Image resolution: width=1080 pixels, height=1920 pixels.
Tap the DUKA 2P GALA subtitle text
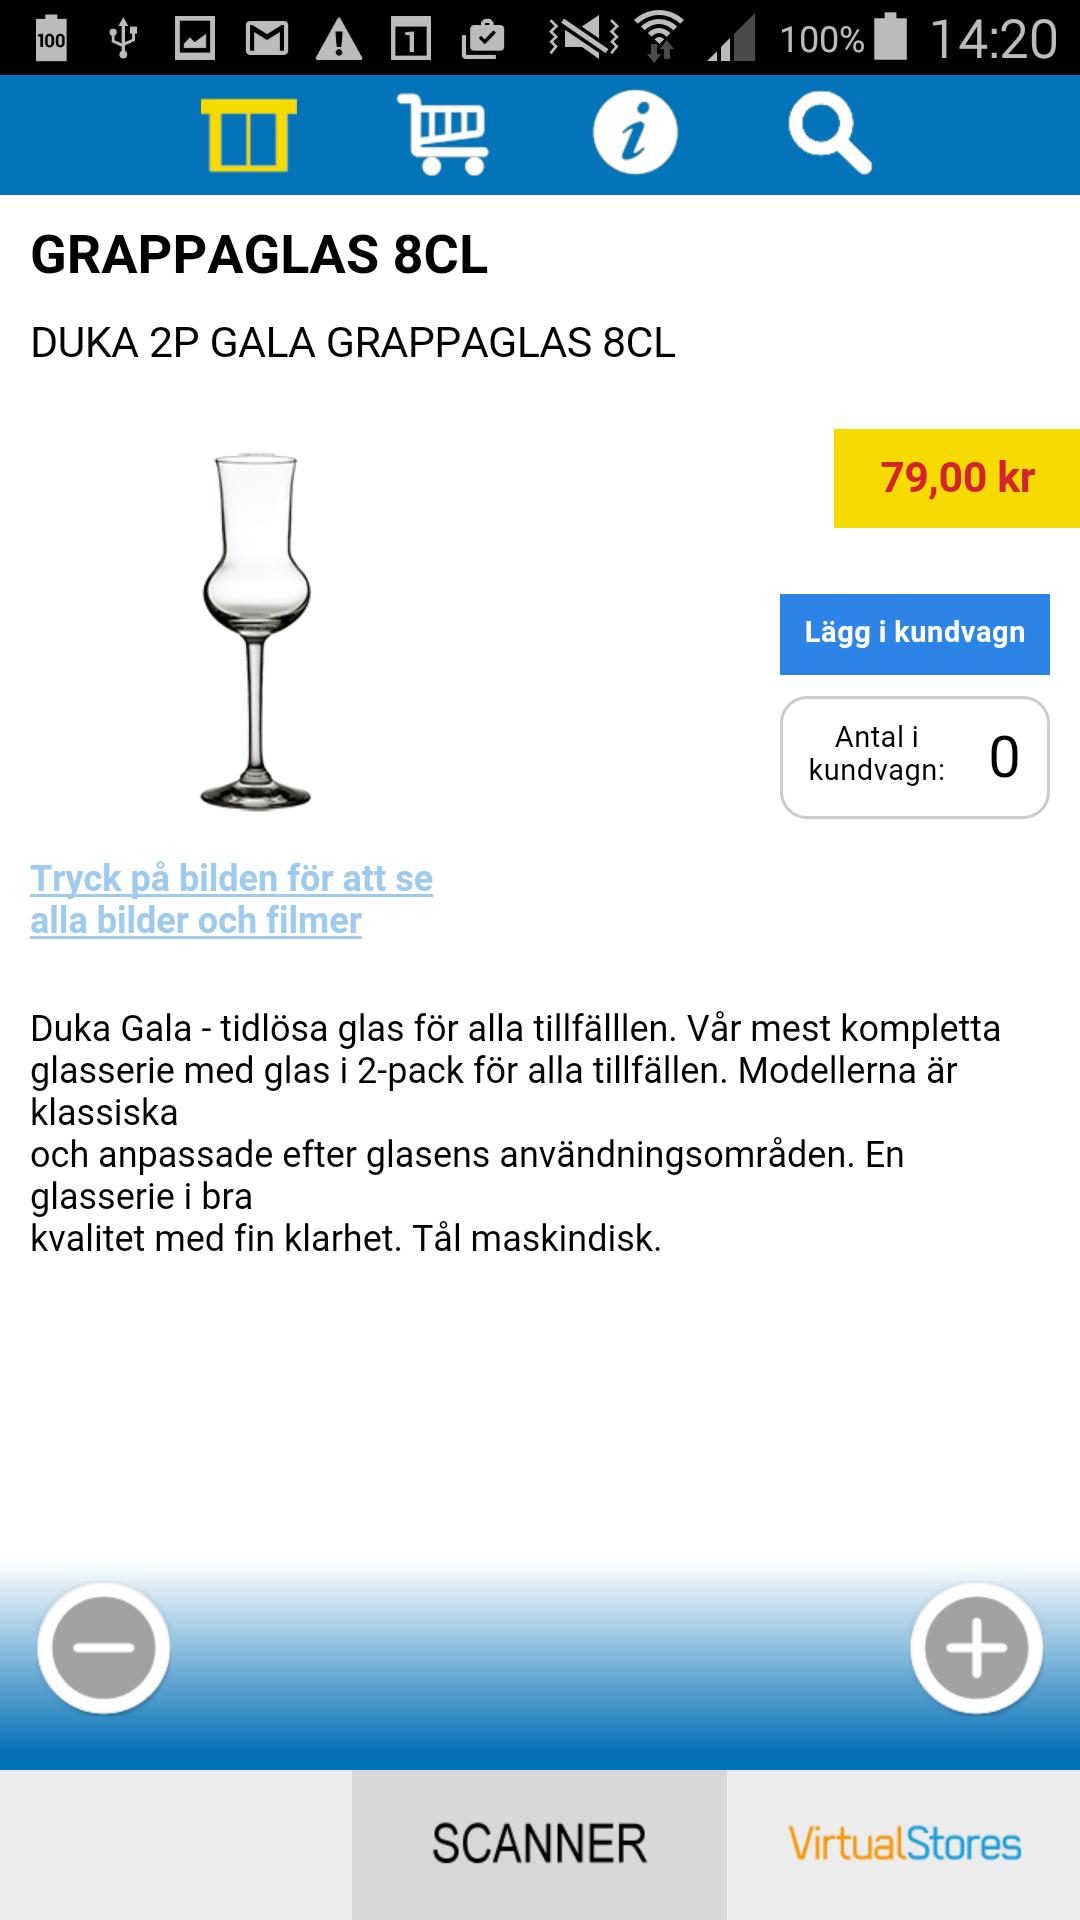click(x=352, y=345)
